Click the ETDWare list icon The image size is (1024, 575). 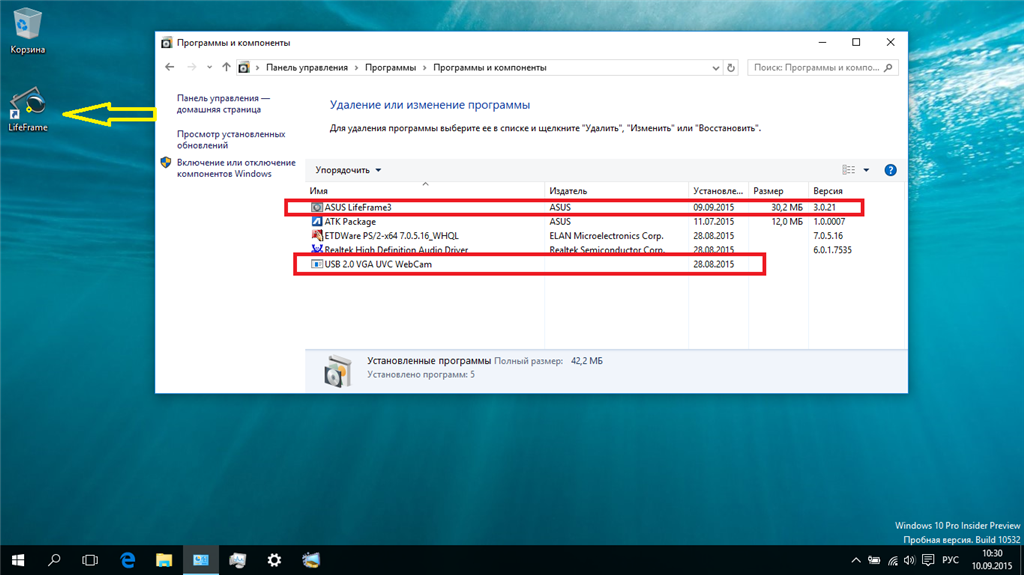pyautogui.click(x=317, y=235)
